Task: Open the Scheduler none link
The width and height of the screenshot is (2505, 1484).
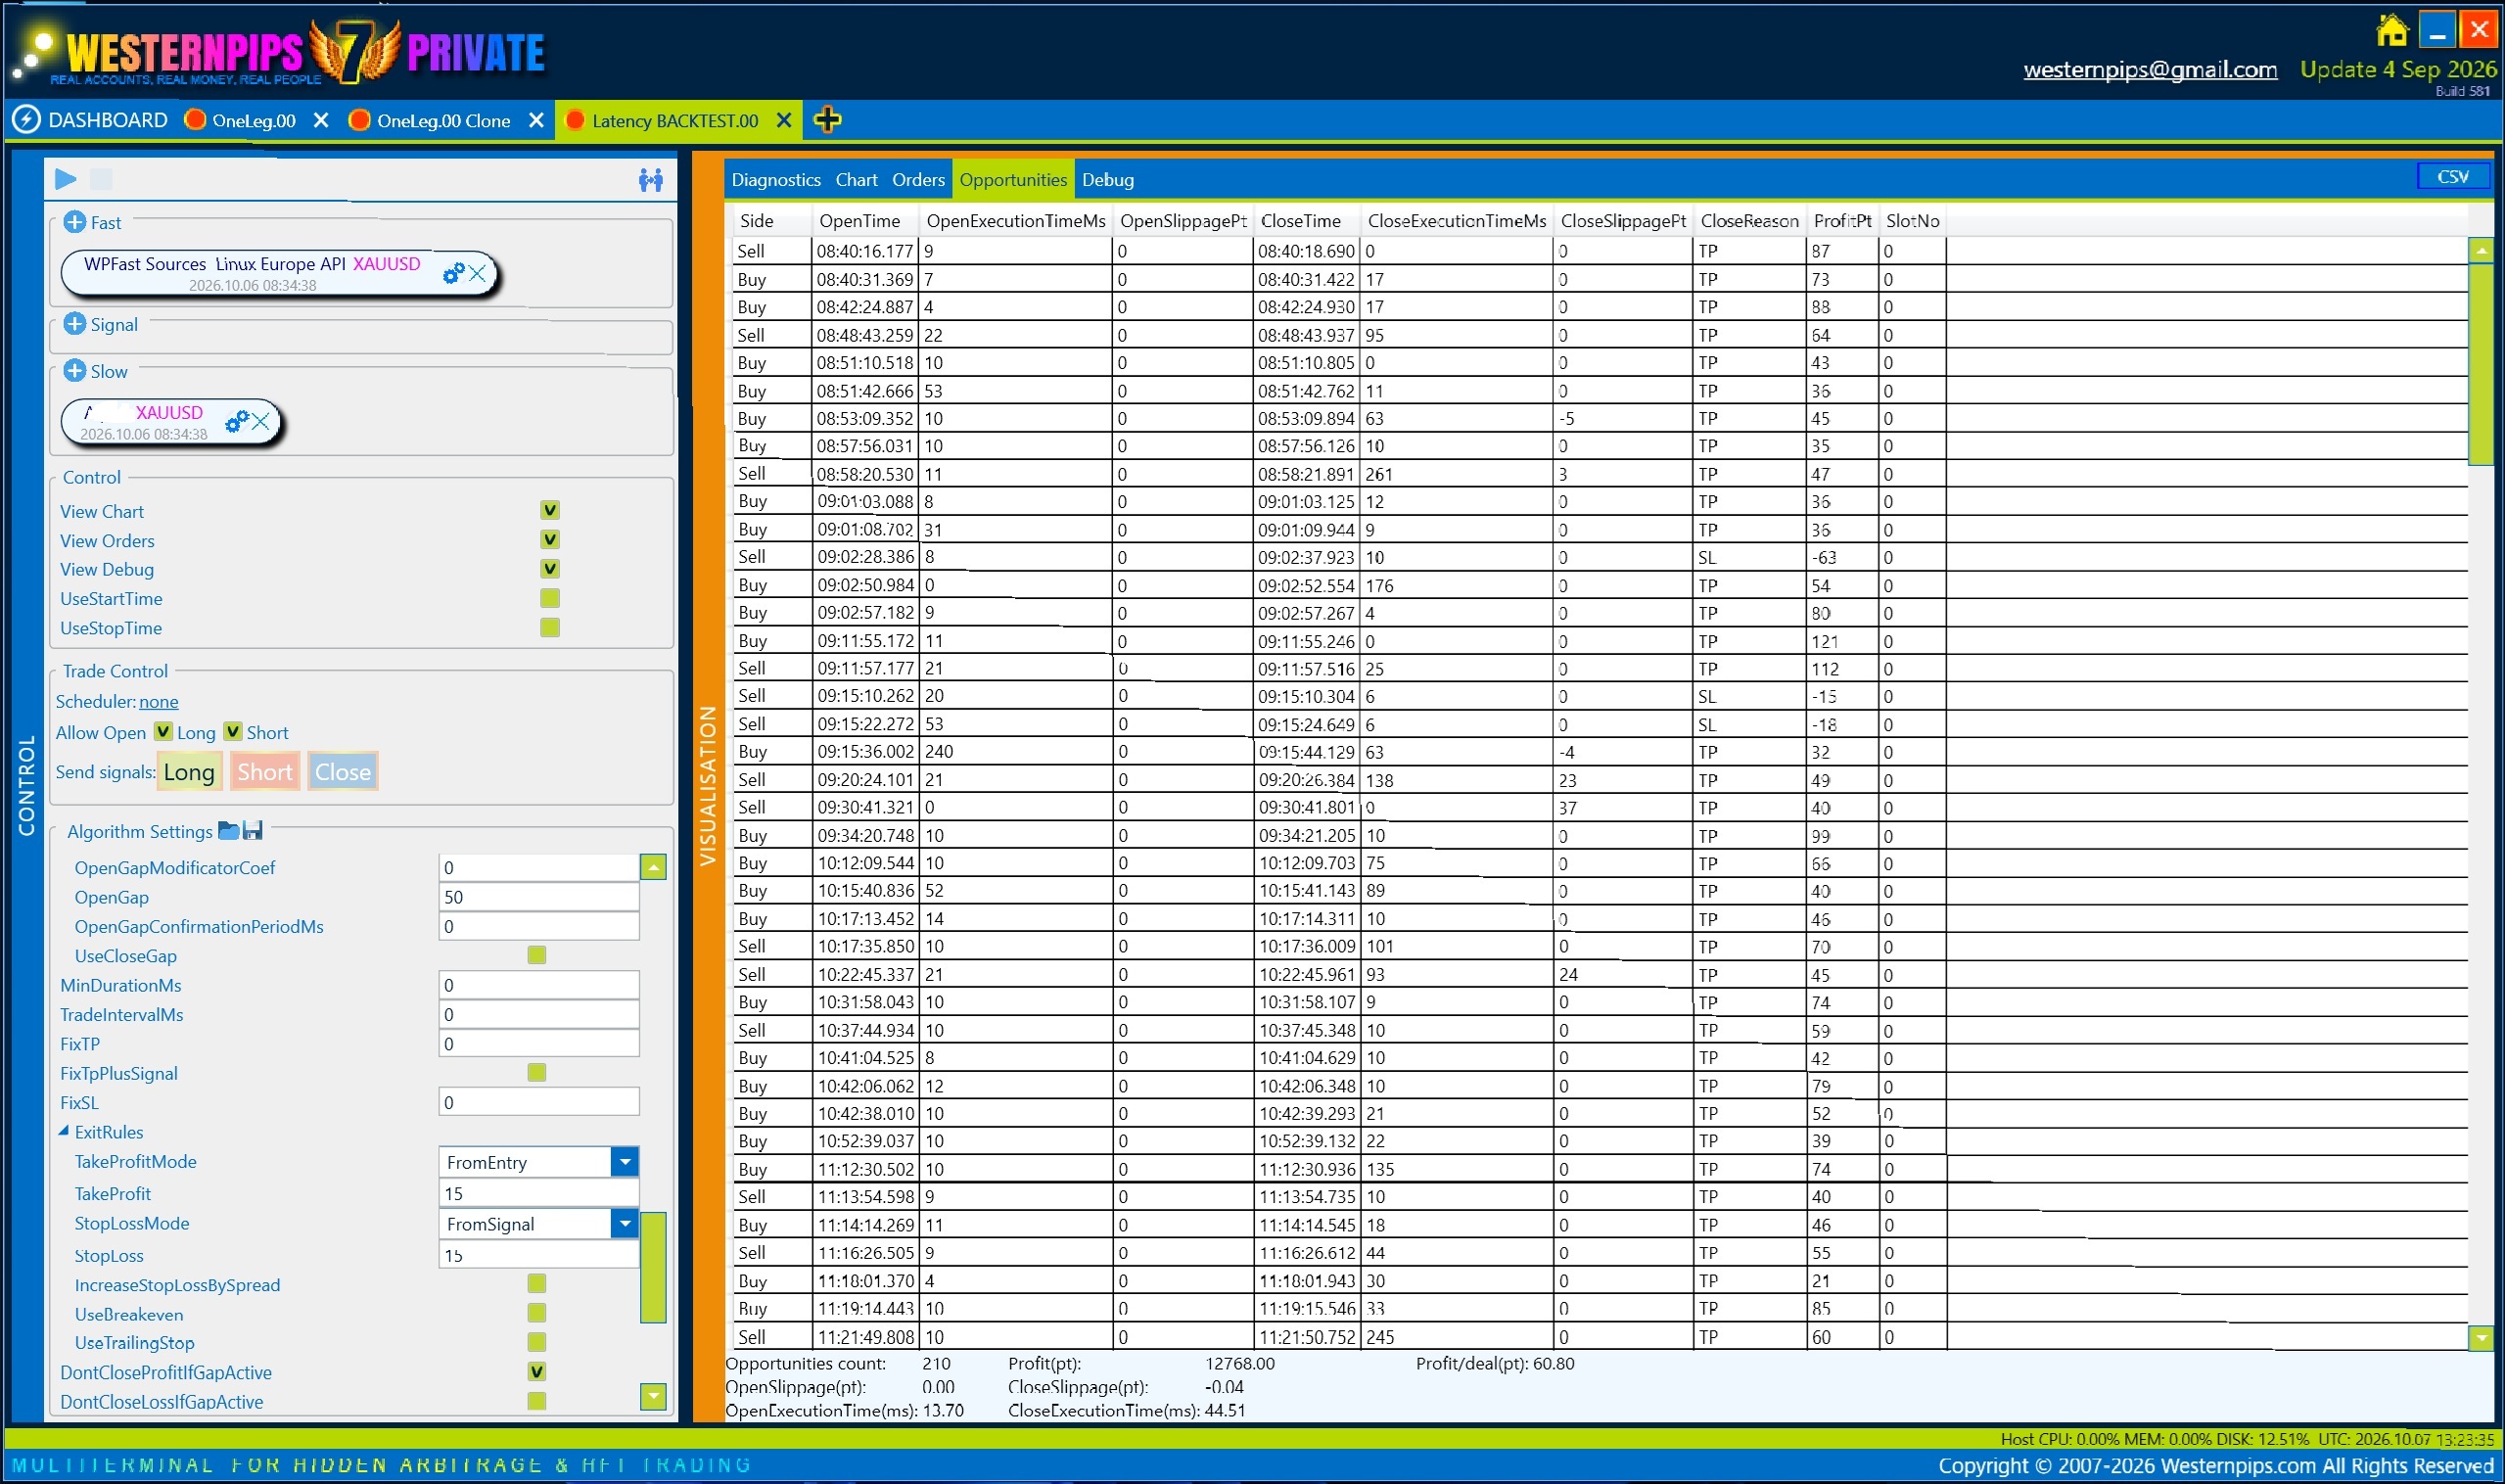Action: [159, 701]
